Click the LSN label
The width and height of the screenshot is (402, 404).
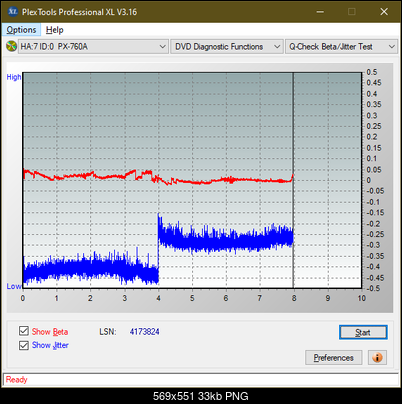tap(107, 332)
